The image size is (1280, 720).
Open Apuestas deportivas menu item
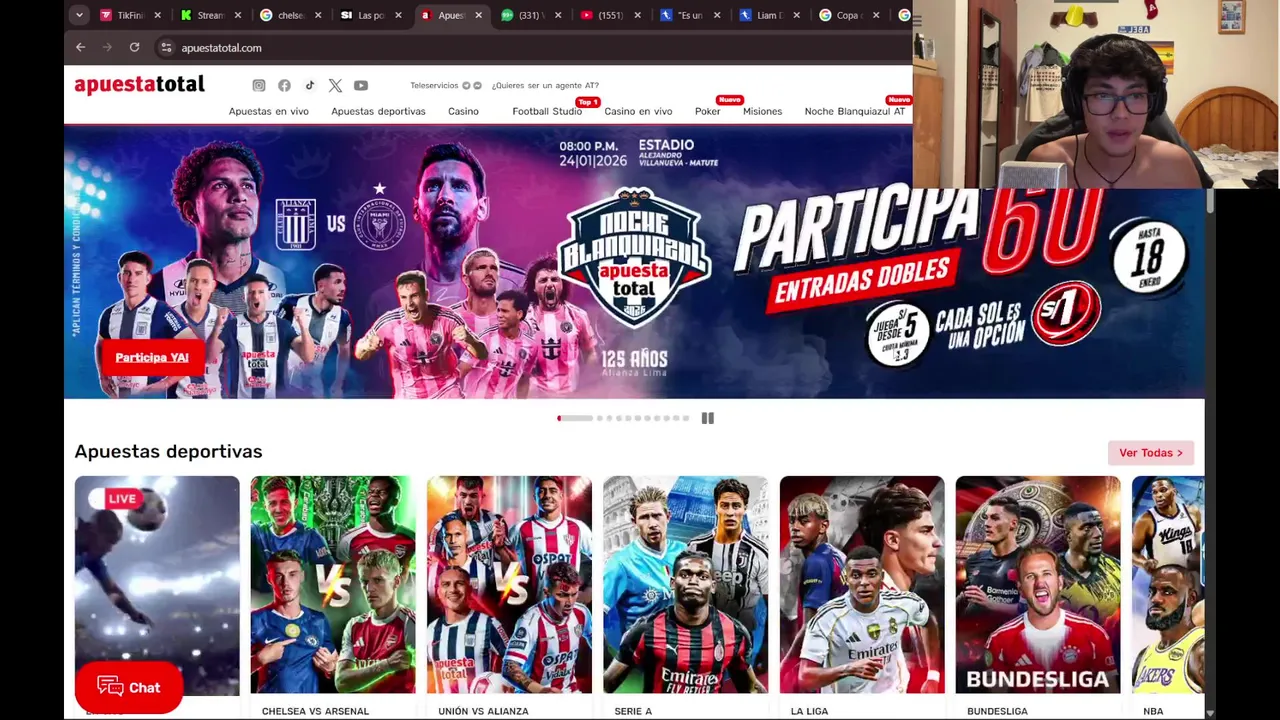(378, 111)
